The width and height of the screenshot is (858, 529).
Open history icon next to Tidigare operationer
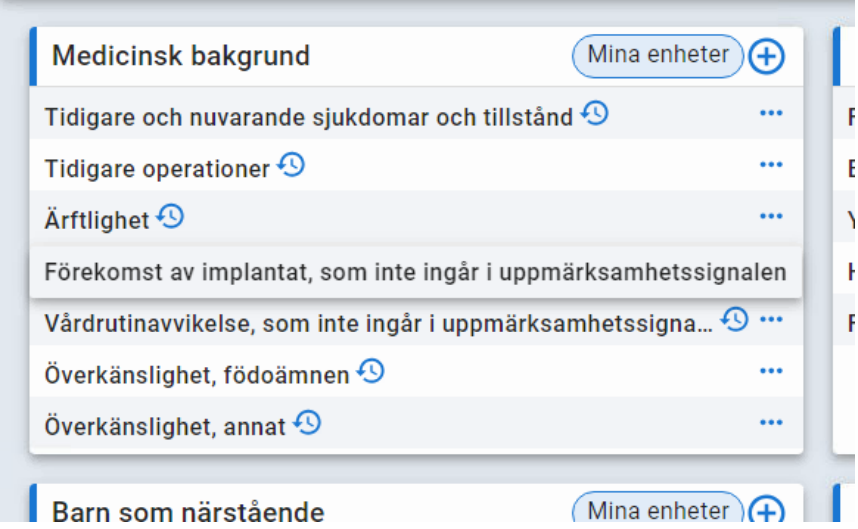coord(291,165)
